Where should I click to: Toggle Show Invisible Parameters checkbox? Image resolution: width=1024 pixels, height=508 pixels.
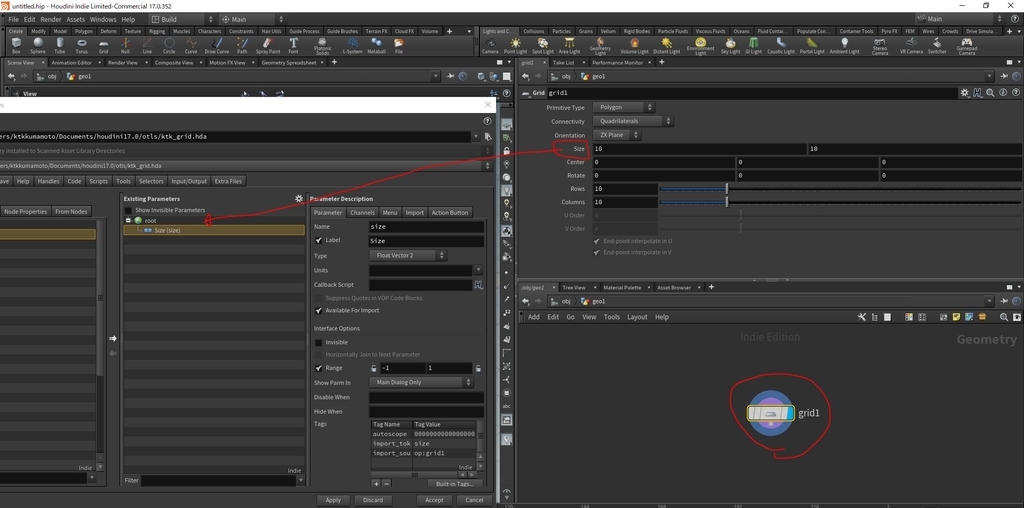point(128,210)
